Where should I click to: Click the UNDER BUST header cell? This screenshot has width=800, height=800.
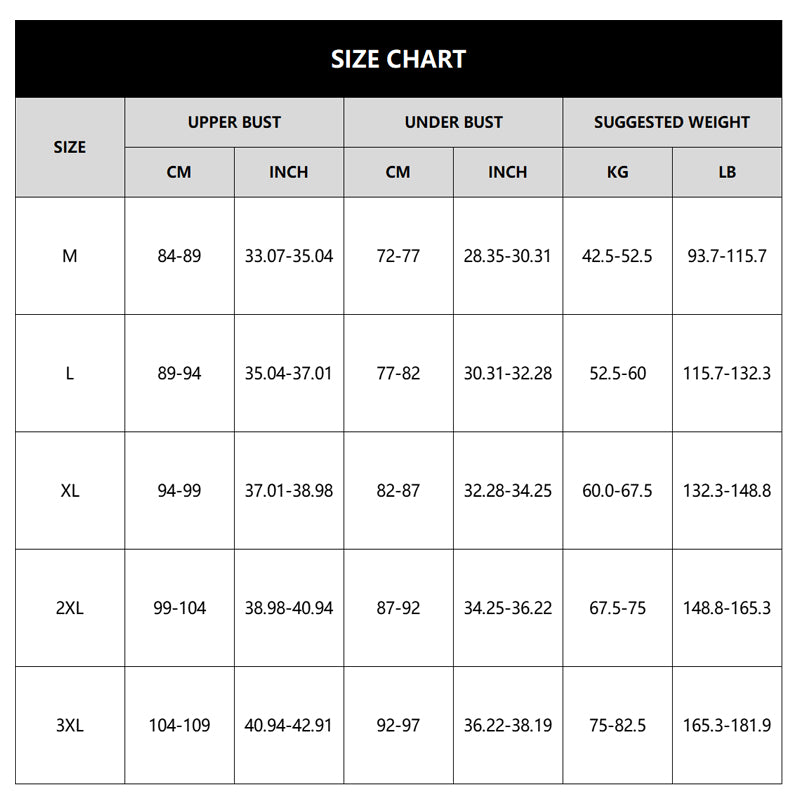(453, 123)
